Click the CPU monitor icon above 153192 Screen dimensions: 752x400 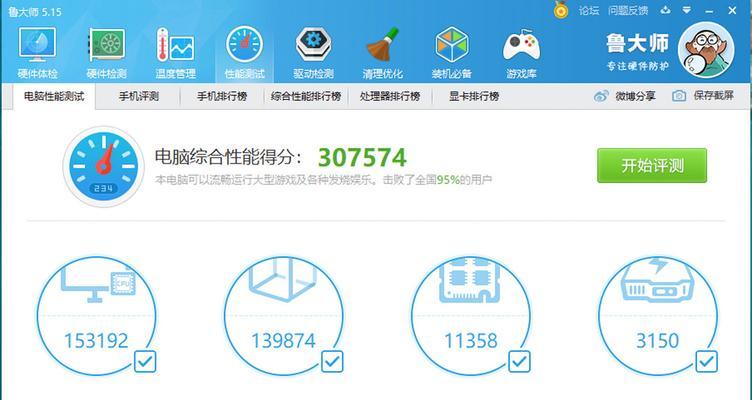pos(98,282)
